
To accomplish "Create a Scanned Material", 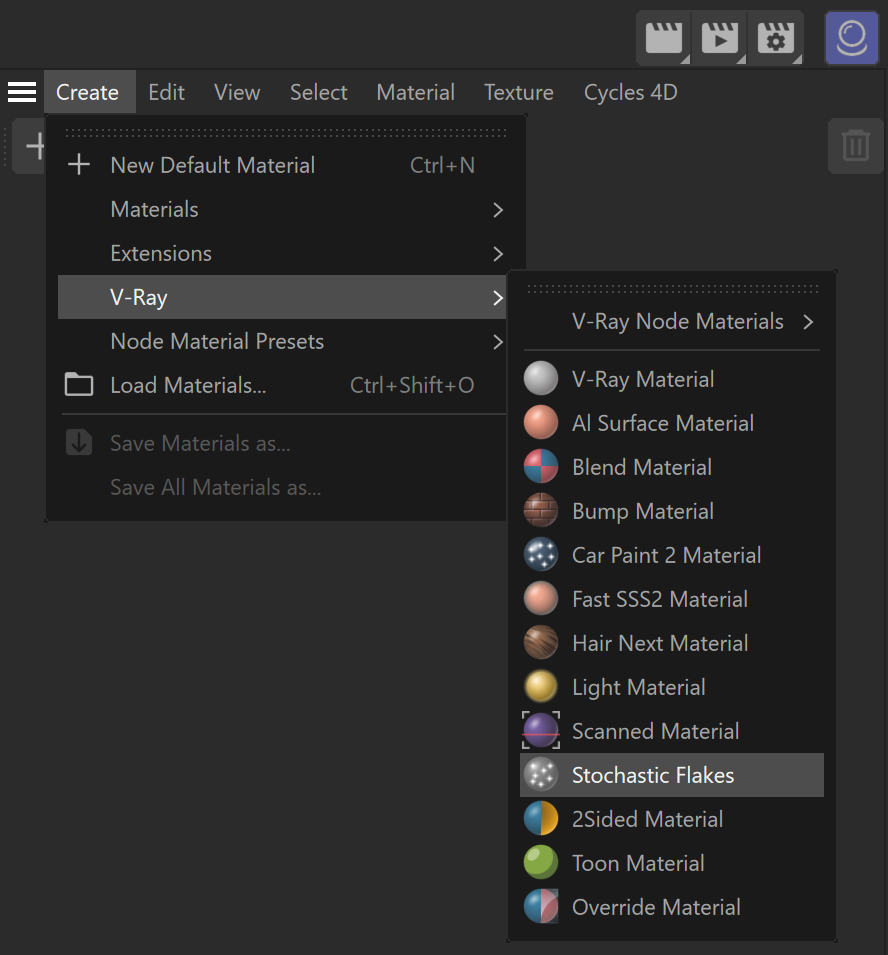I will pyautogui.click(x=672, y=730).
